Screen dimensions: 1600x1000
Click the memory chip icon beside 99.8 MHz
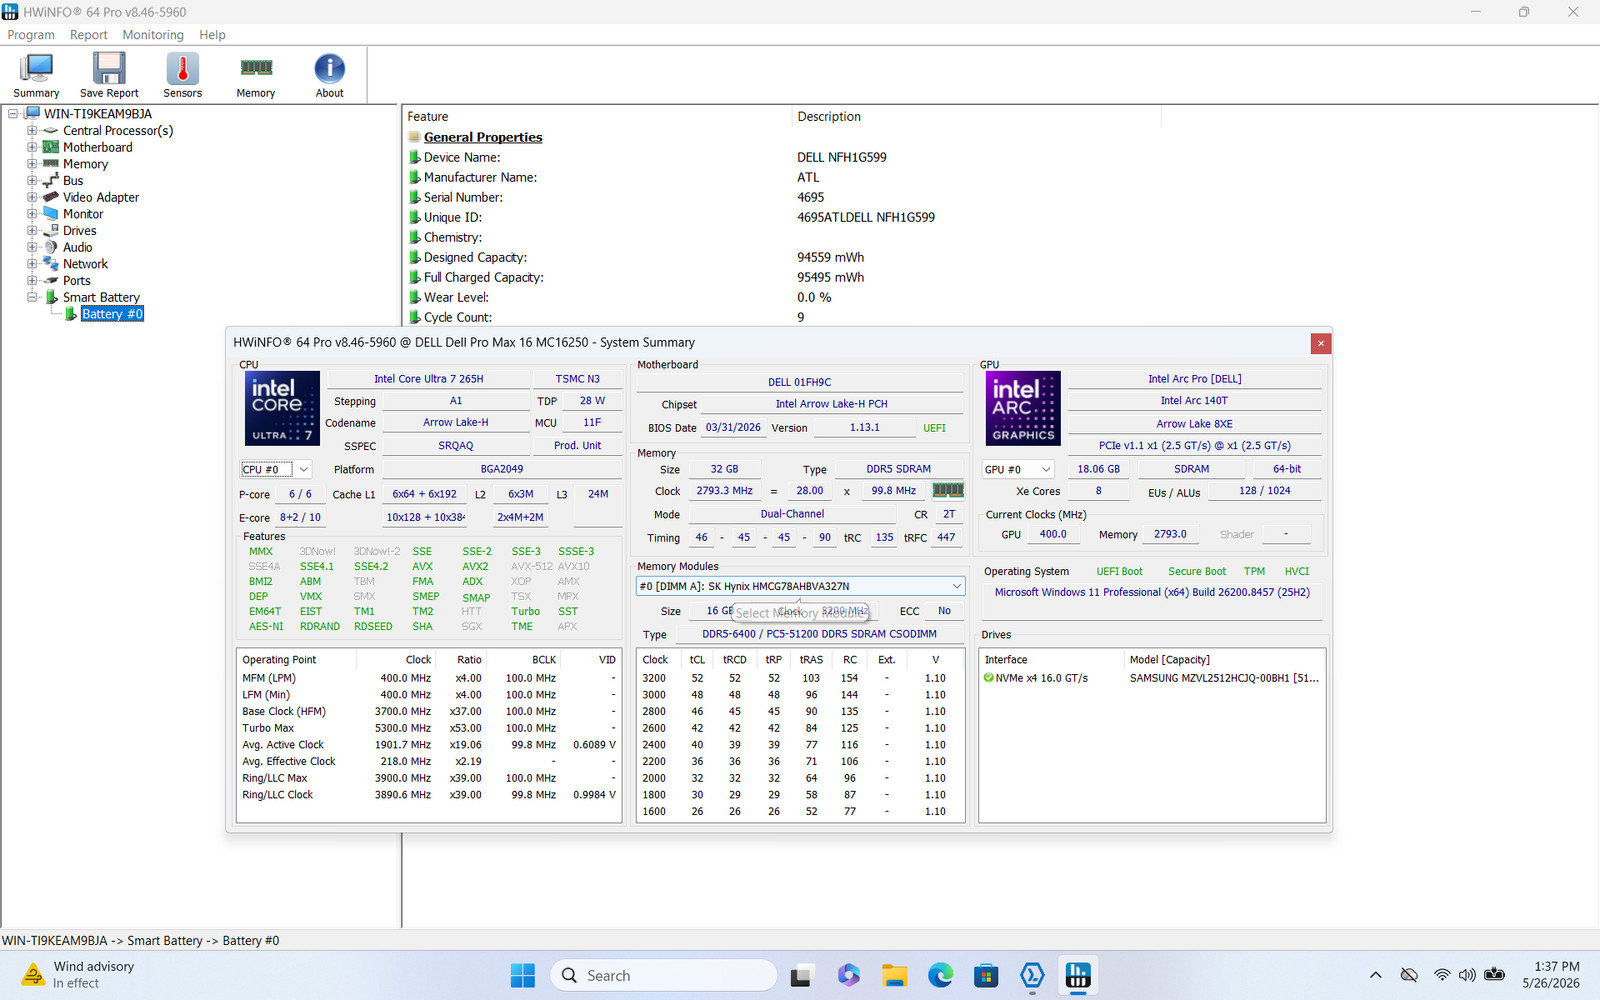(948, 490)
